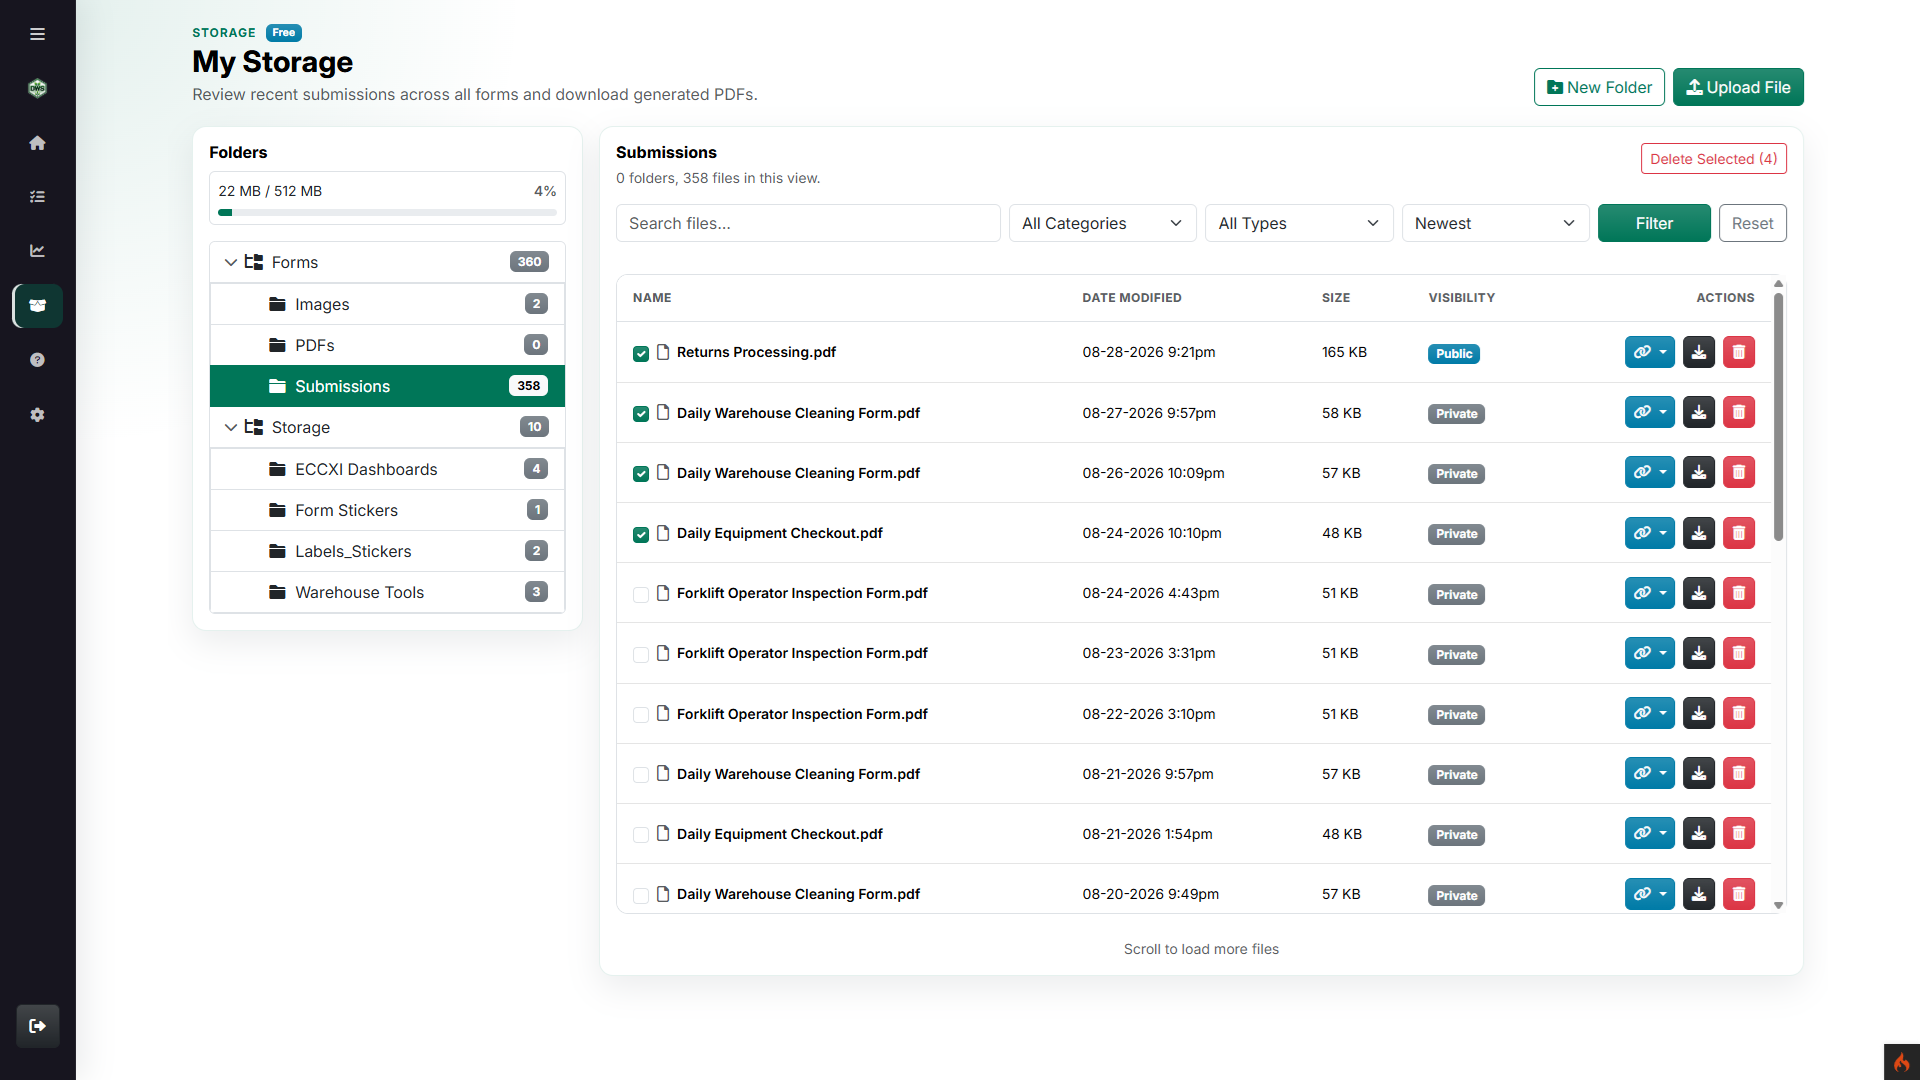Check Daily Warehouse Cleaning Form 08-21-2026 checkbox
This screenshot has width=1920, height=1080.
click(x=641, y=775)
